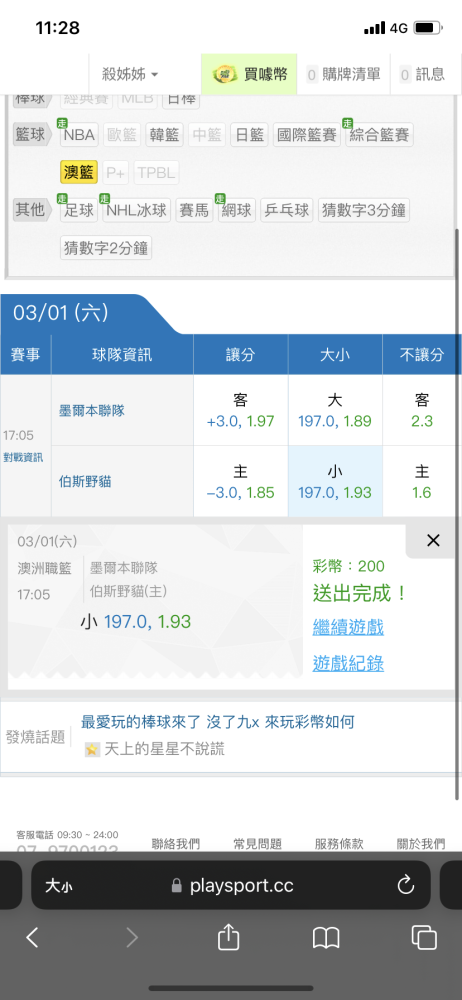Click the 送出完成！ confirmation text

click(360, 593)
